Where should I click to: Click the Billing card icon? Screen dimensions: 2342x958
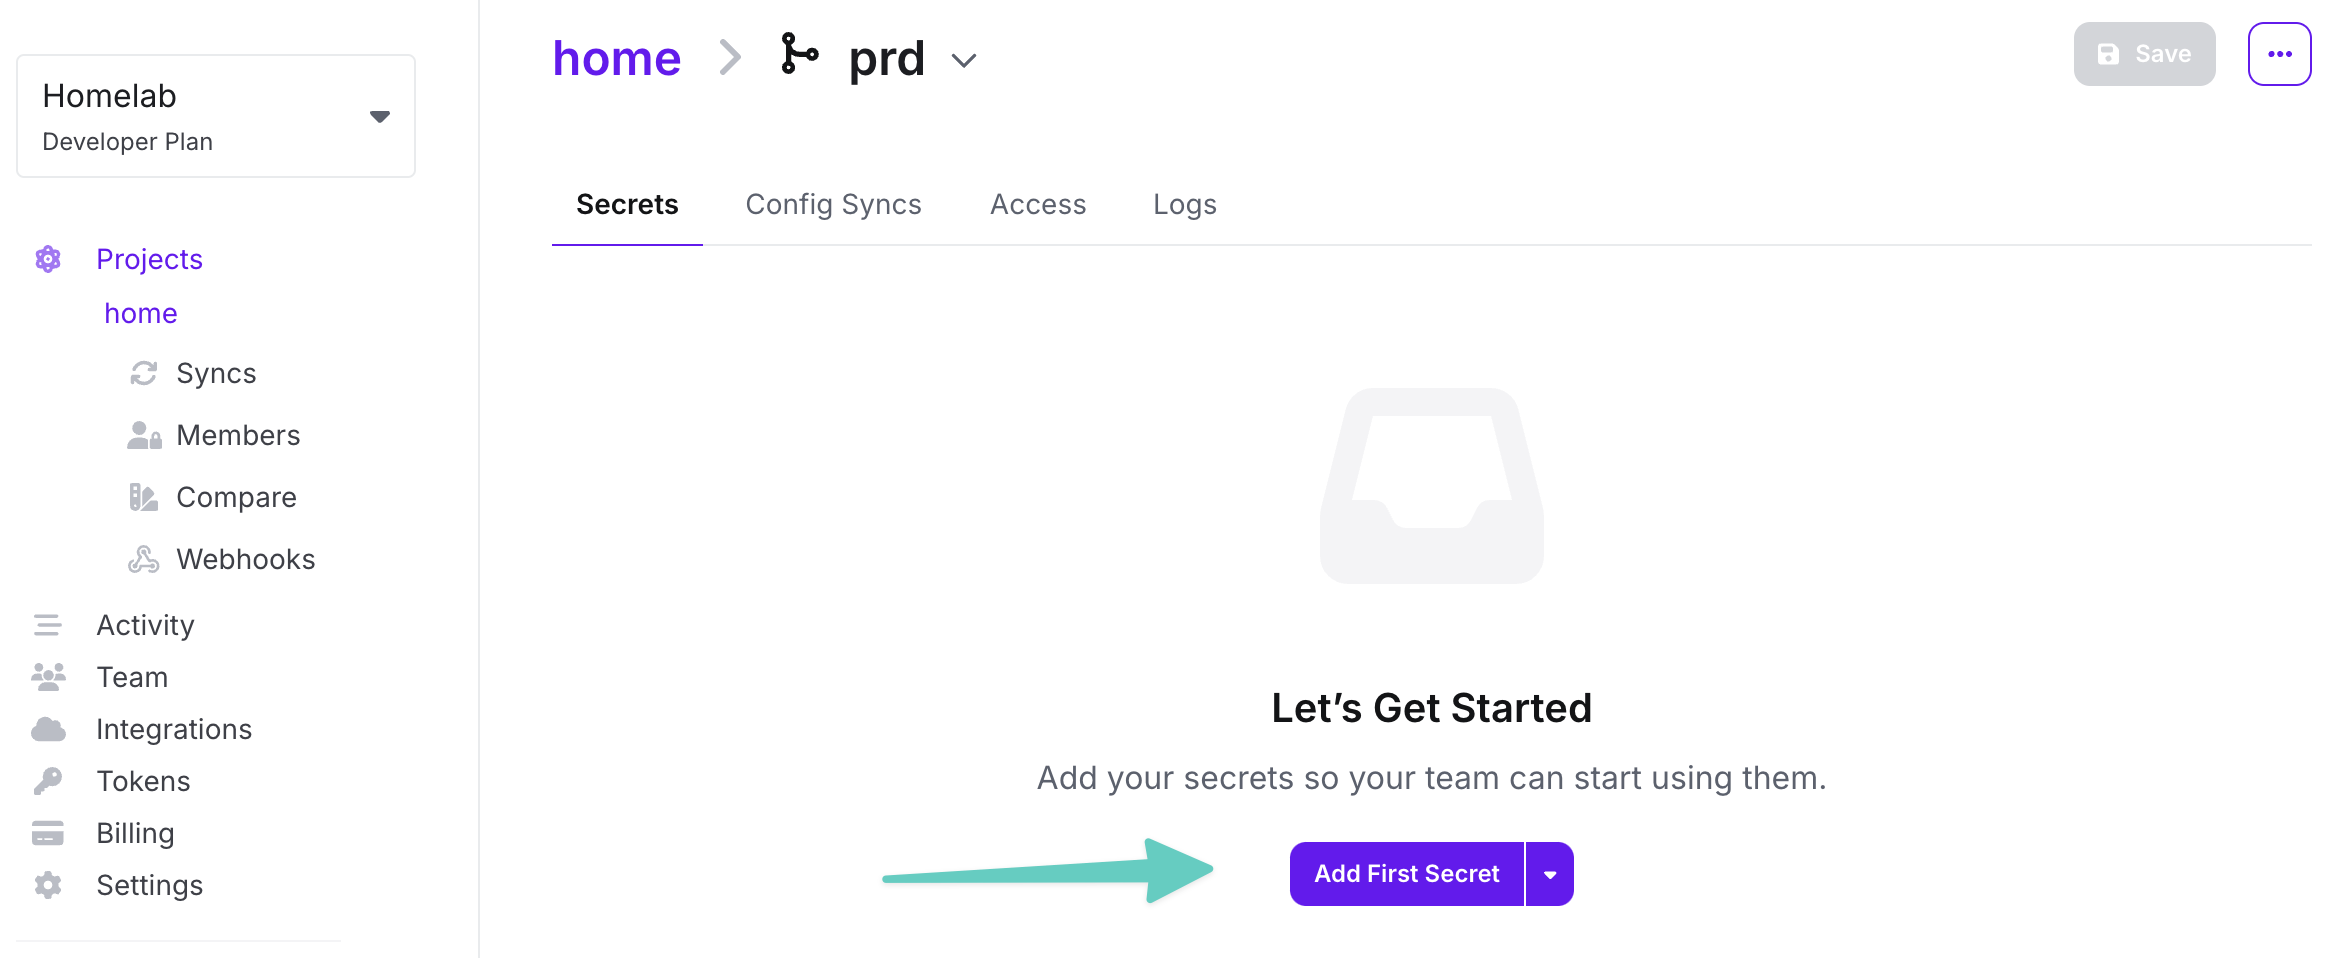coord(47,833)
